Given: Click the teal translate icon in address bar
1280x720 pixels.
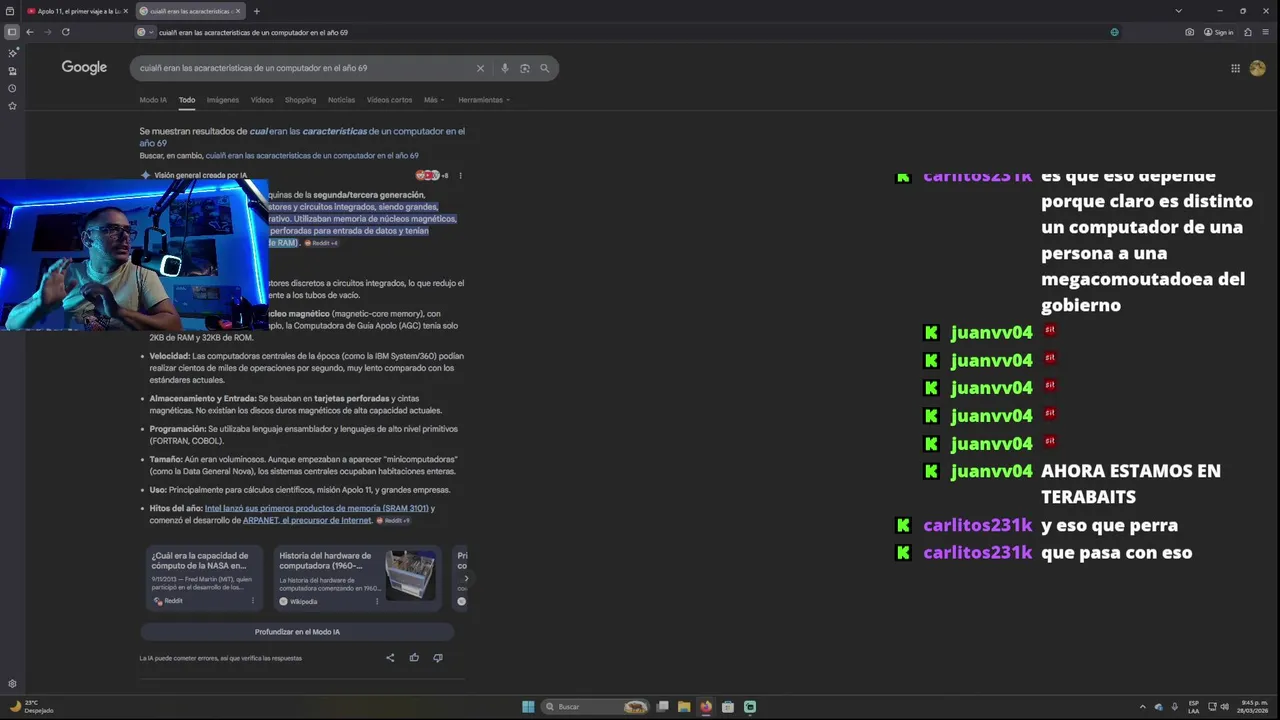Looking at the screenshot, I should click(x=1114, y=32).
